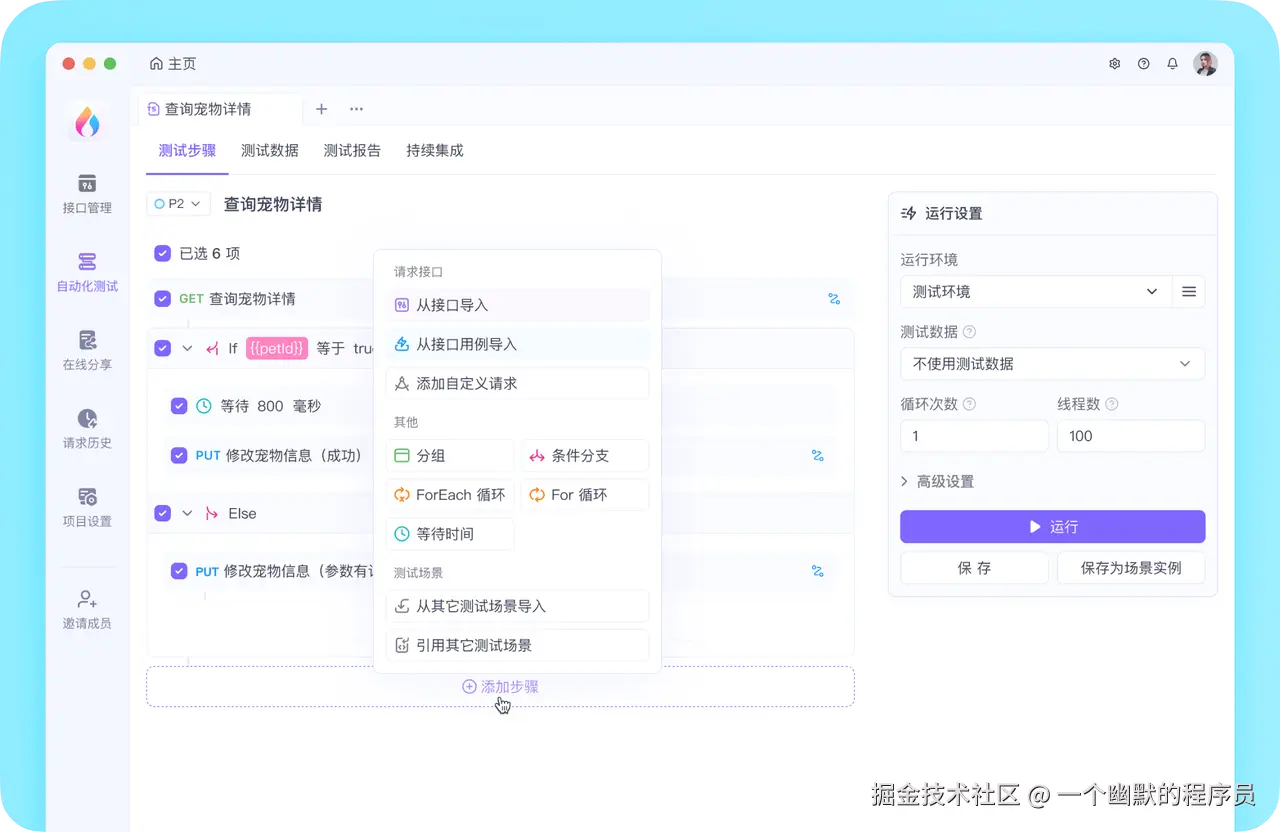Open the notification bell

coord(1172,63)
